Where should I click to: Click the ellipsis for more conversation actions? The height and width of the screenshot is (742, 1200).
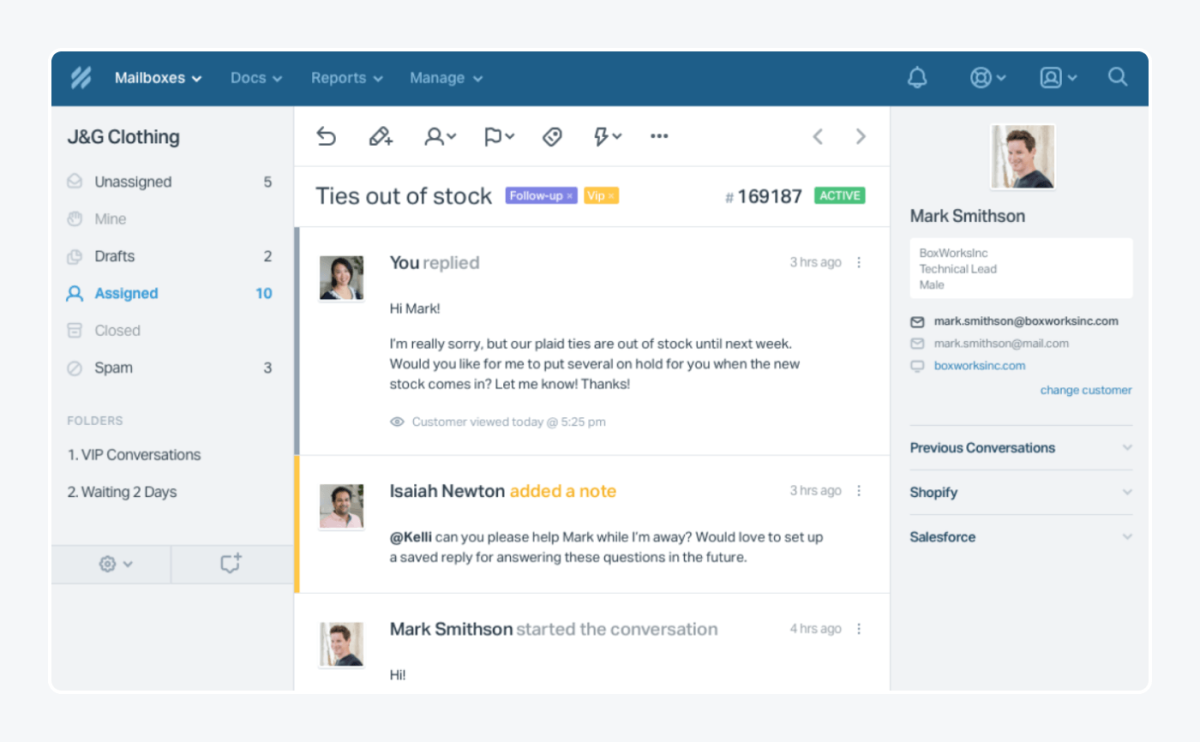point(658,136)
